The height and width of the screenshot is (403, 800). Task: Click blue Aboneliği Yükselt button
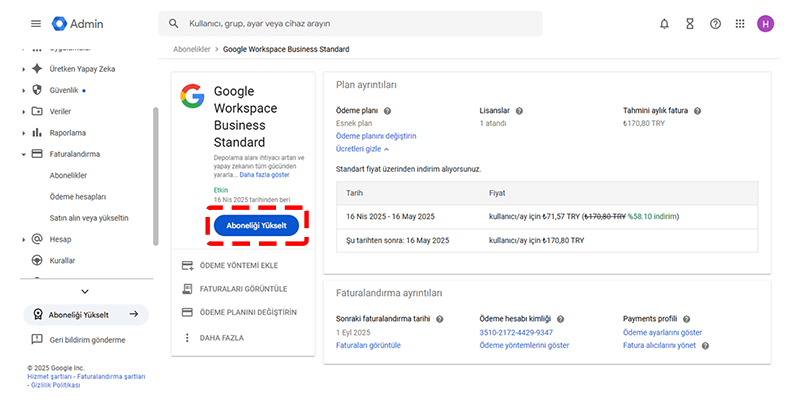click(256, 225)
